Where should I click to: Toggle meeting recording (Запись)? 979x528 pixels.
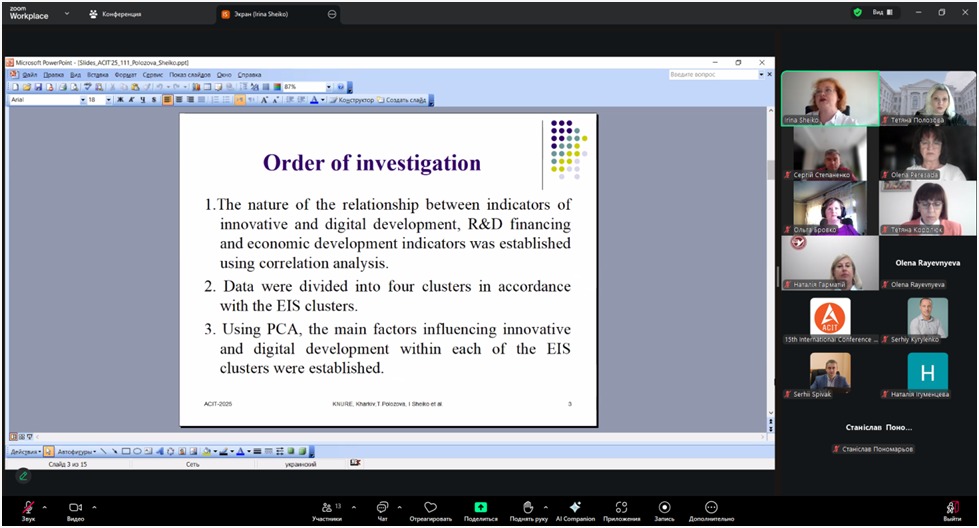point(664,508)
